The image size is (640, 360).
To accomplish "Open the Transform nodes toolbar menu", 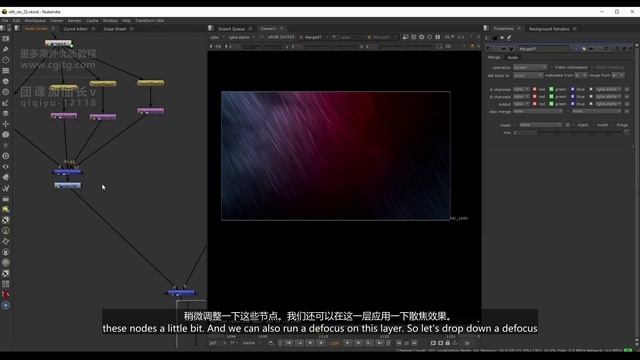I will point(6,124).
